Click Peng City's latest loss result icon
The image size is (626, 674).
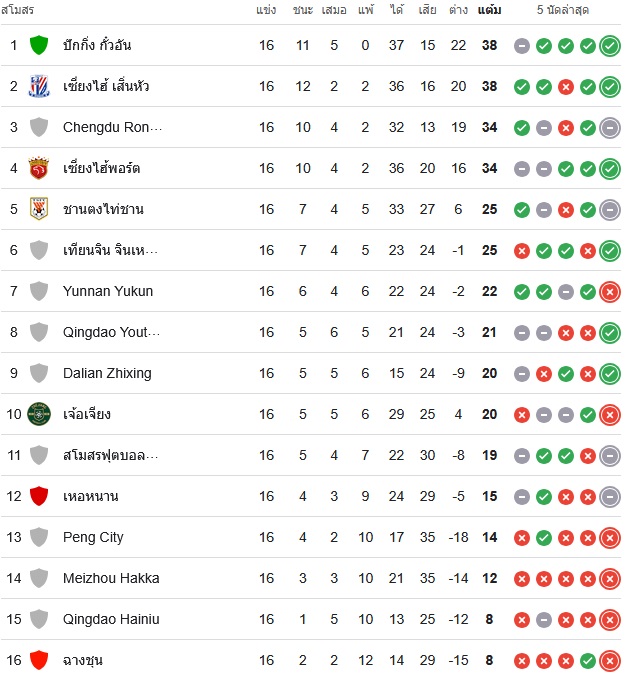[610, 538]
